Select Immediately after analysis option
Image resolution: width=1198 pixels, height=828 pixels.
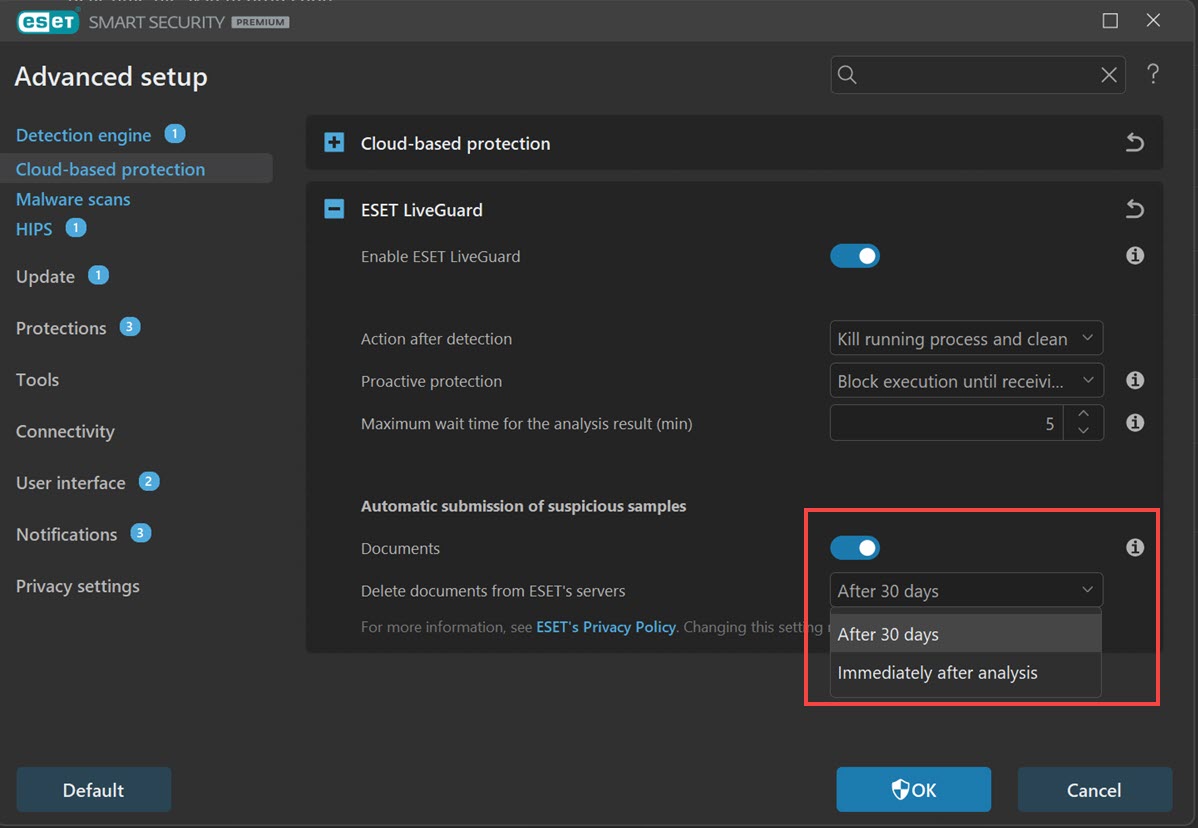937,673
